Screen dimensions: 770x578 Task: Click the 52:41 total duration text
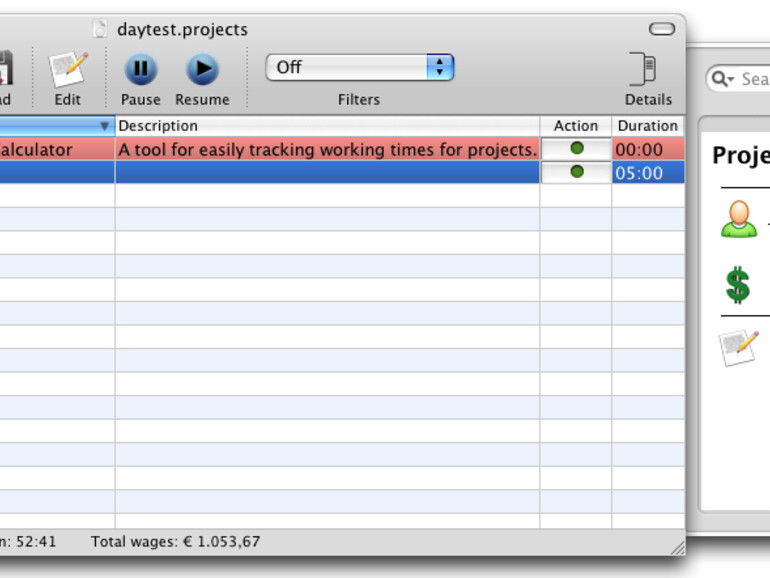(36, 542)
